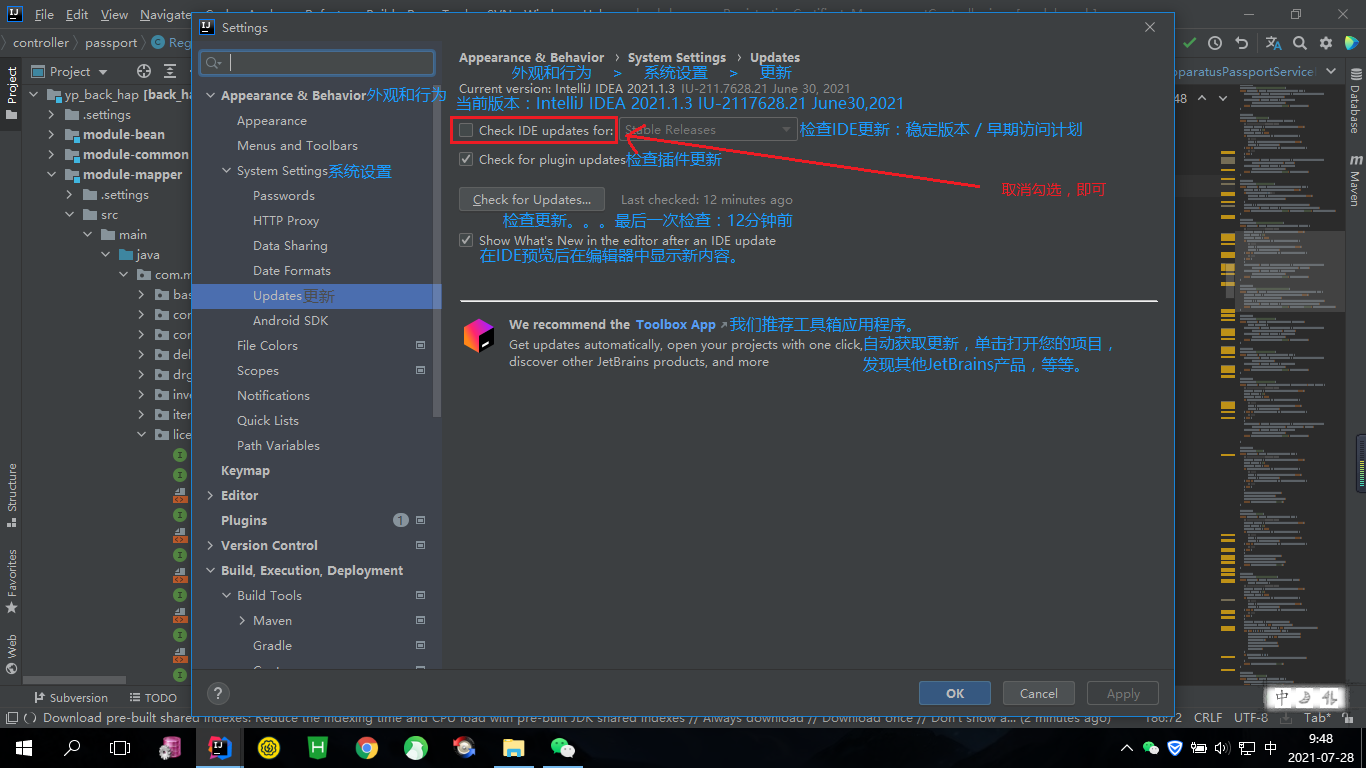Click the help question mark button
Image resolution: width=1366 pixels, height=768 pixels.
click(x=219, y=693)
